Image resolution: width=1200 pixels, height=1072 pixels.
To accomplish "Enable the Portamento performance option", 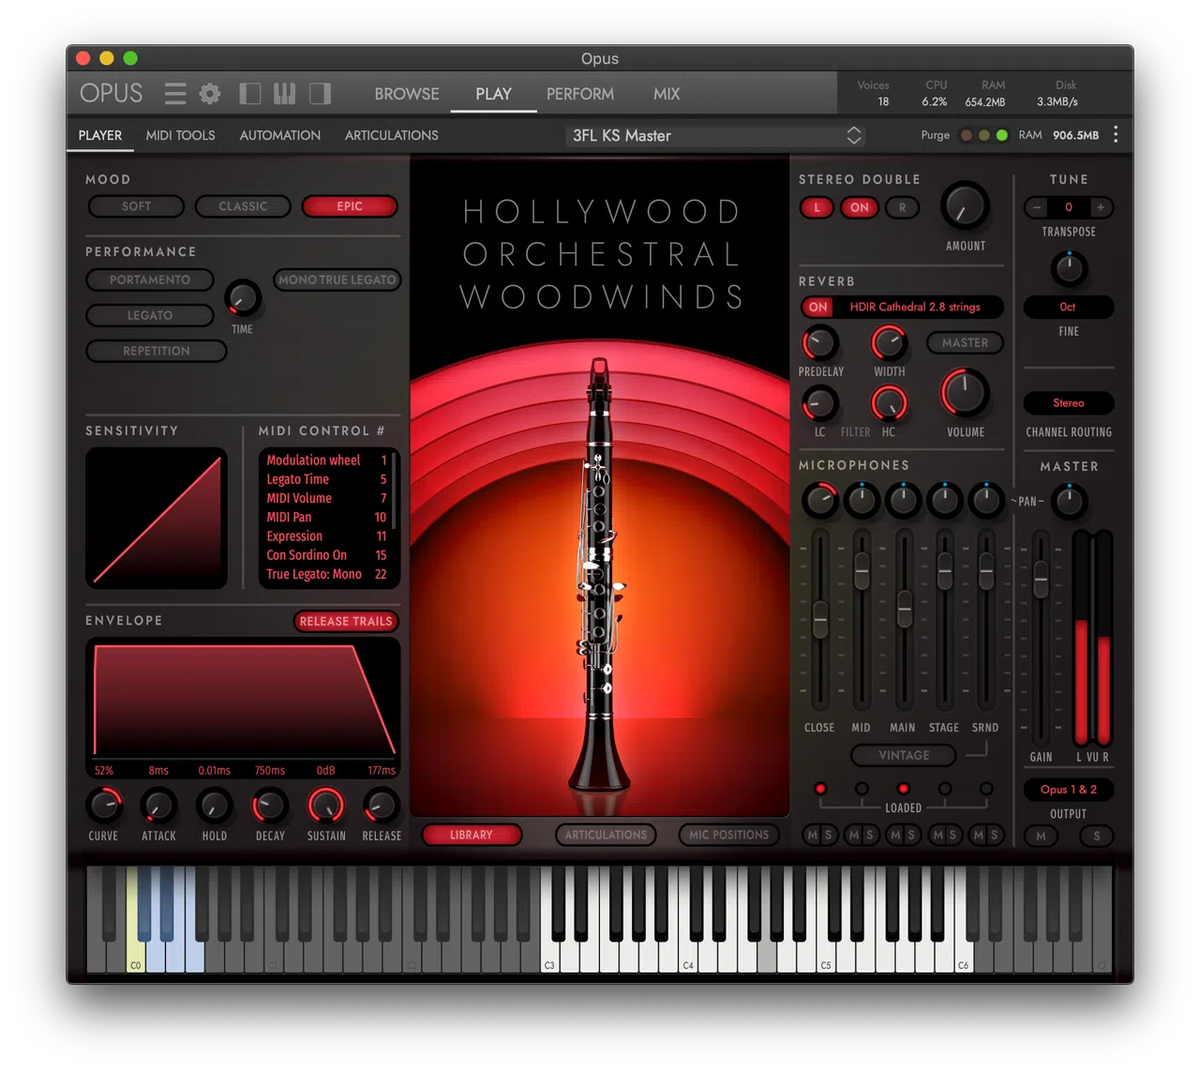I will coord(149,280).
